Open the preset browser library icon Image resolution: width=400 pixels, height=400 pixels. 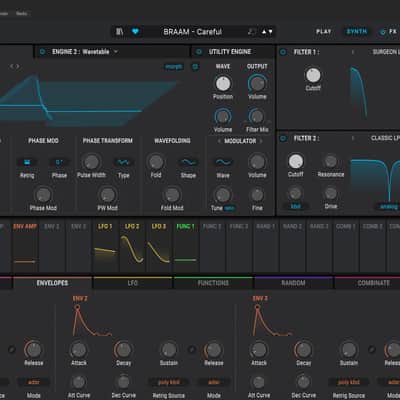[119, 32]
